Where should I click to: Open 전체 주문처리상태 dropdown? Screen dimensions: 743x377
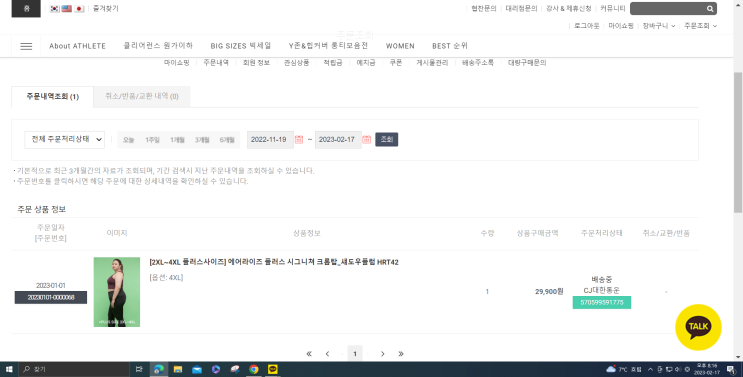pyautogui.click(x=64, y=139)
